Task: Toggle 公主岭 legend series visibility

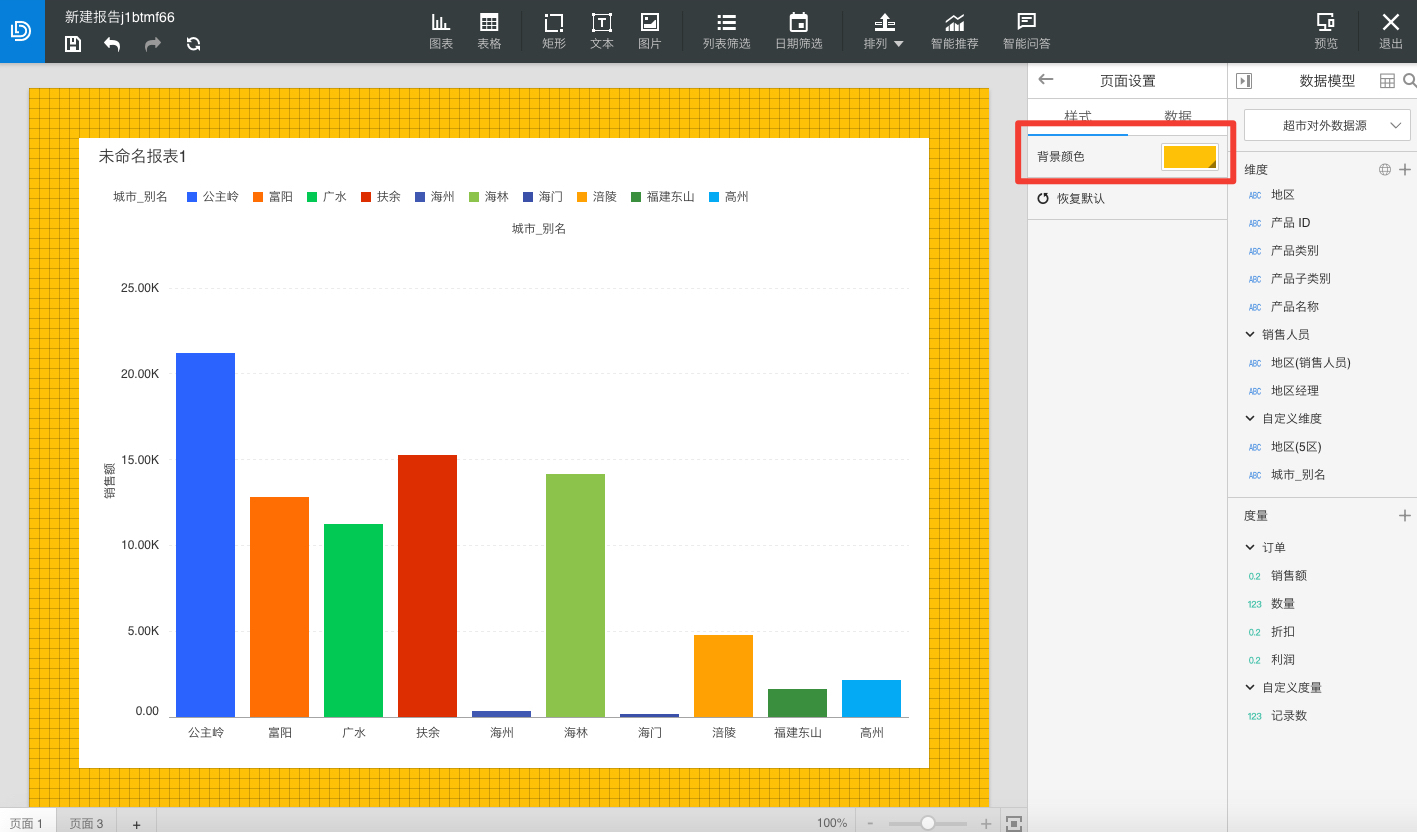Action: [x=213, y=197]
